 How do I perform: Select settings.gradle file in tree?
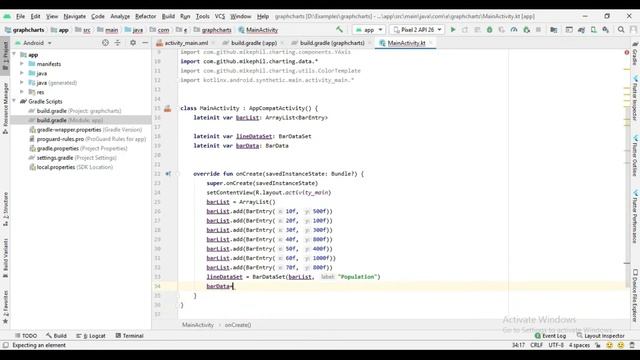tap(73, 158)
